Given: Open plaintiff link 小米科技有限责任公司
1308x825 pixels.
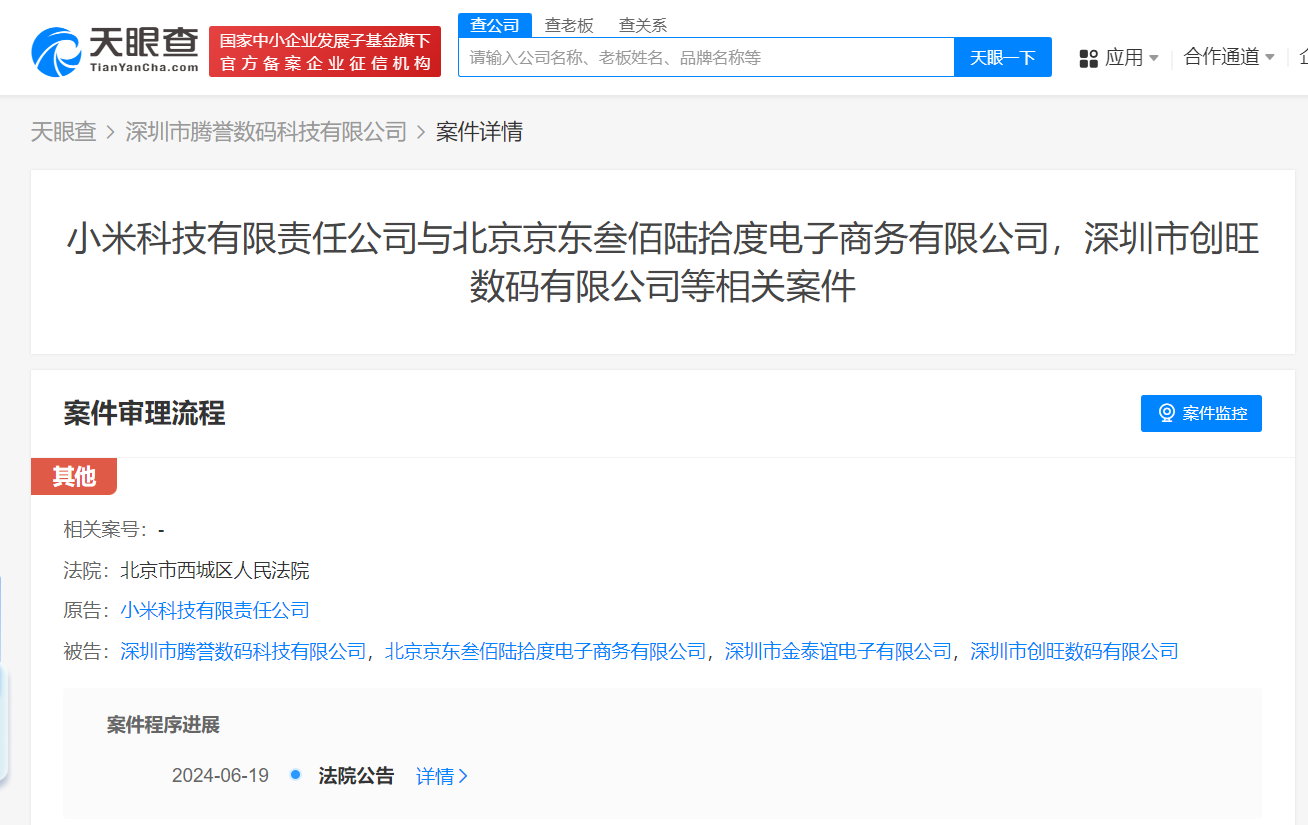Looking at the screenshot, I should 214,610.
